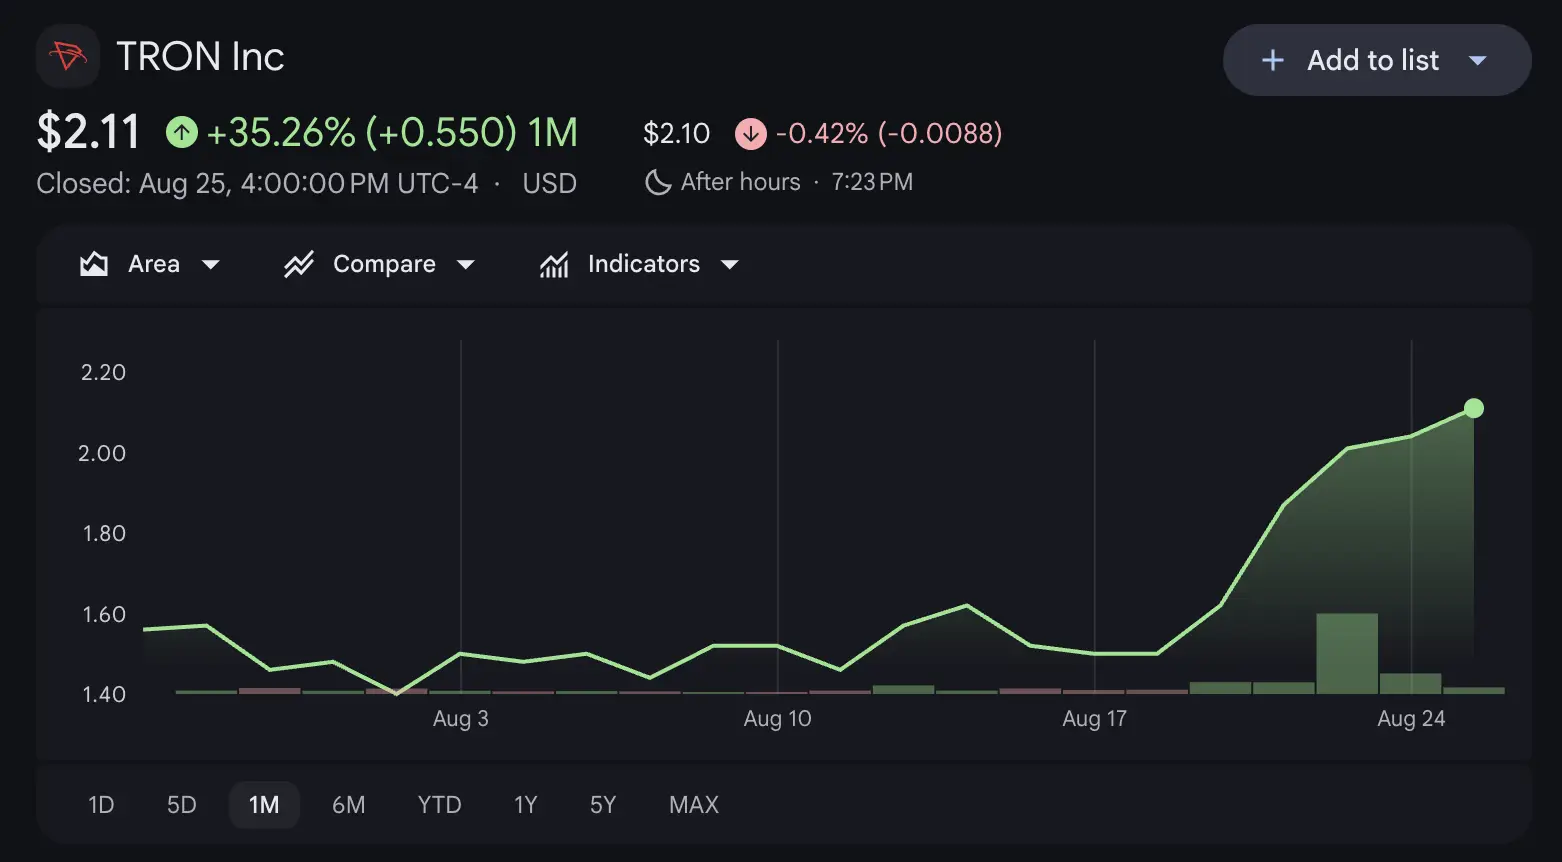Click the $2.11 closing price
The image size is (1562, 862).
pyautogui.click(x=88, y=132)
